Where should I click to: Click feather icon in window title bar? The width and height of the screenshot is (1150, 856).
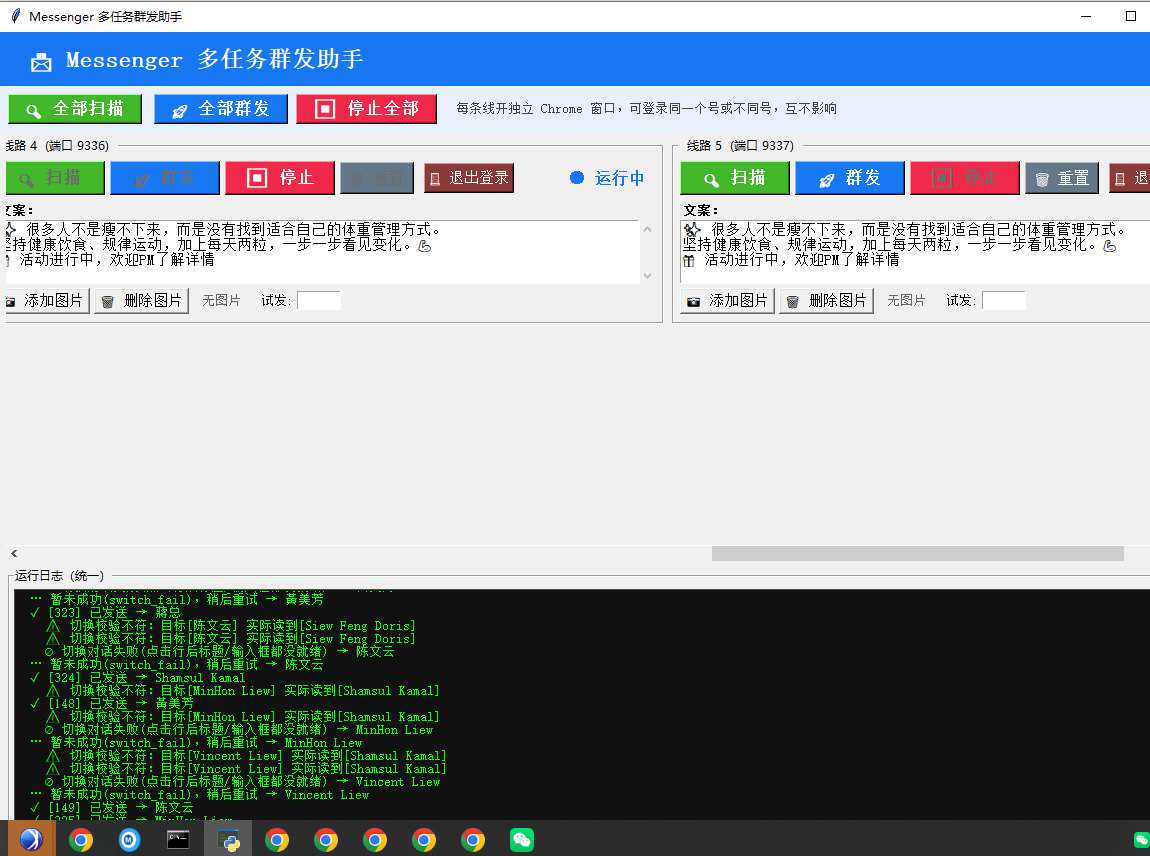pyautogui.click(x=15, y=15)
